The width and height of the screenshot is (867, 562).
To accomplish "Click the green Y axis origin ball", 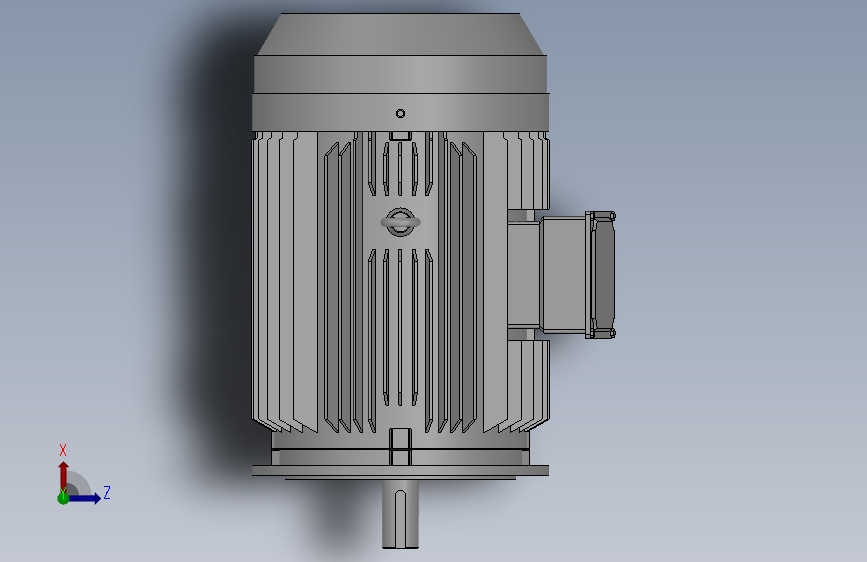I will (63, 498).
